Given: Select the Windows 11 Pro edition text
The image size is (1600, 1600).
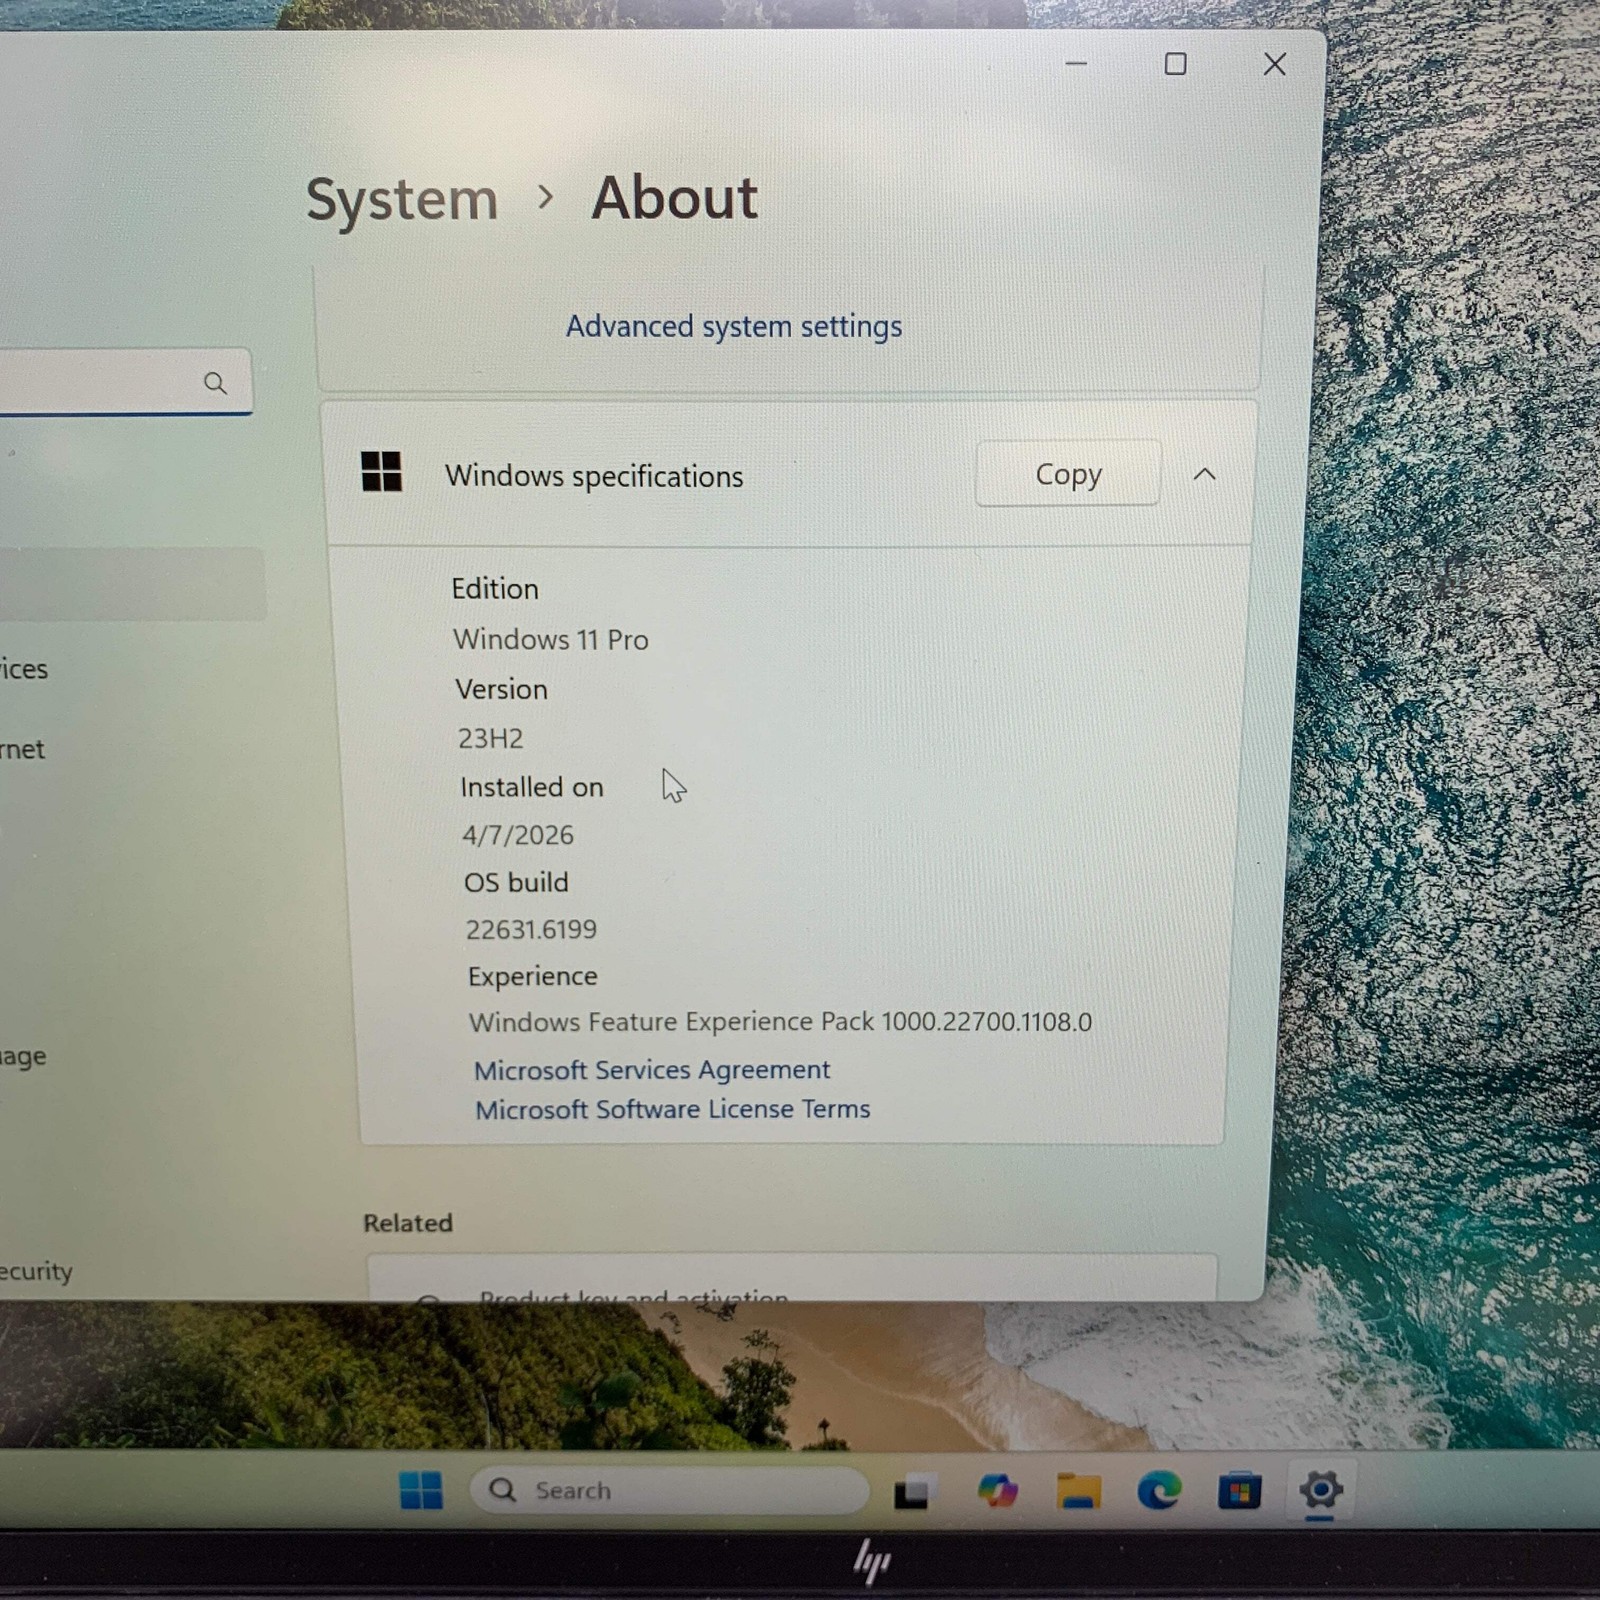Looking at the screenshot, I should coord(551,640).
